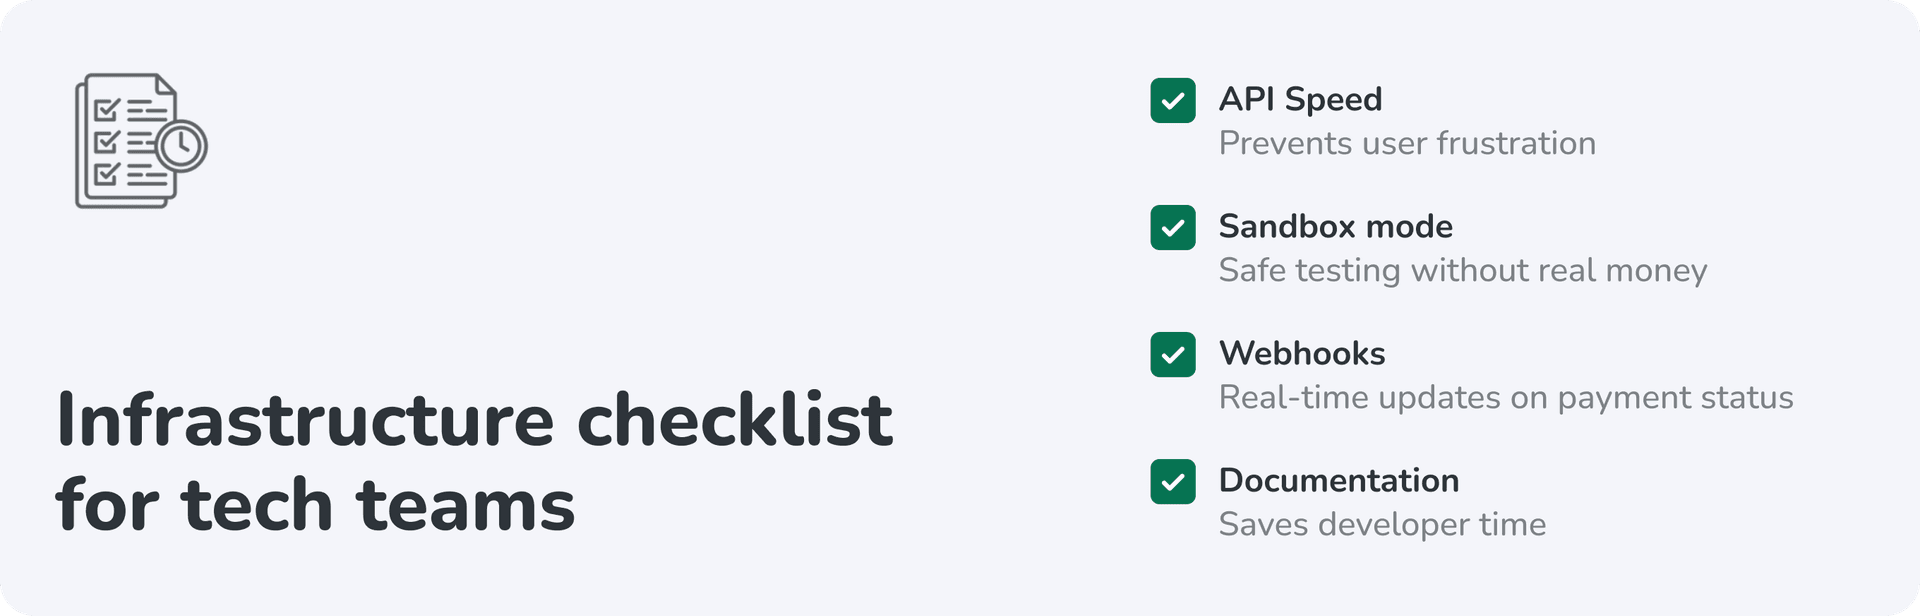Viewport: 1920px width, 616px height.
Task: Open the Documentation item title
Action: [1338, 480]
